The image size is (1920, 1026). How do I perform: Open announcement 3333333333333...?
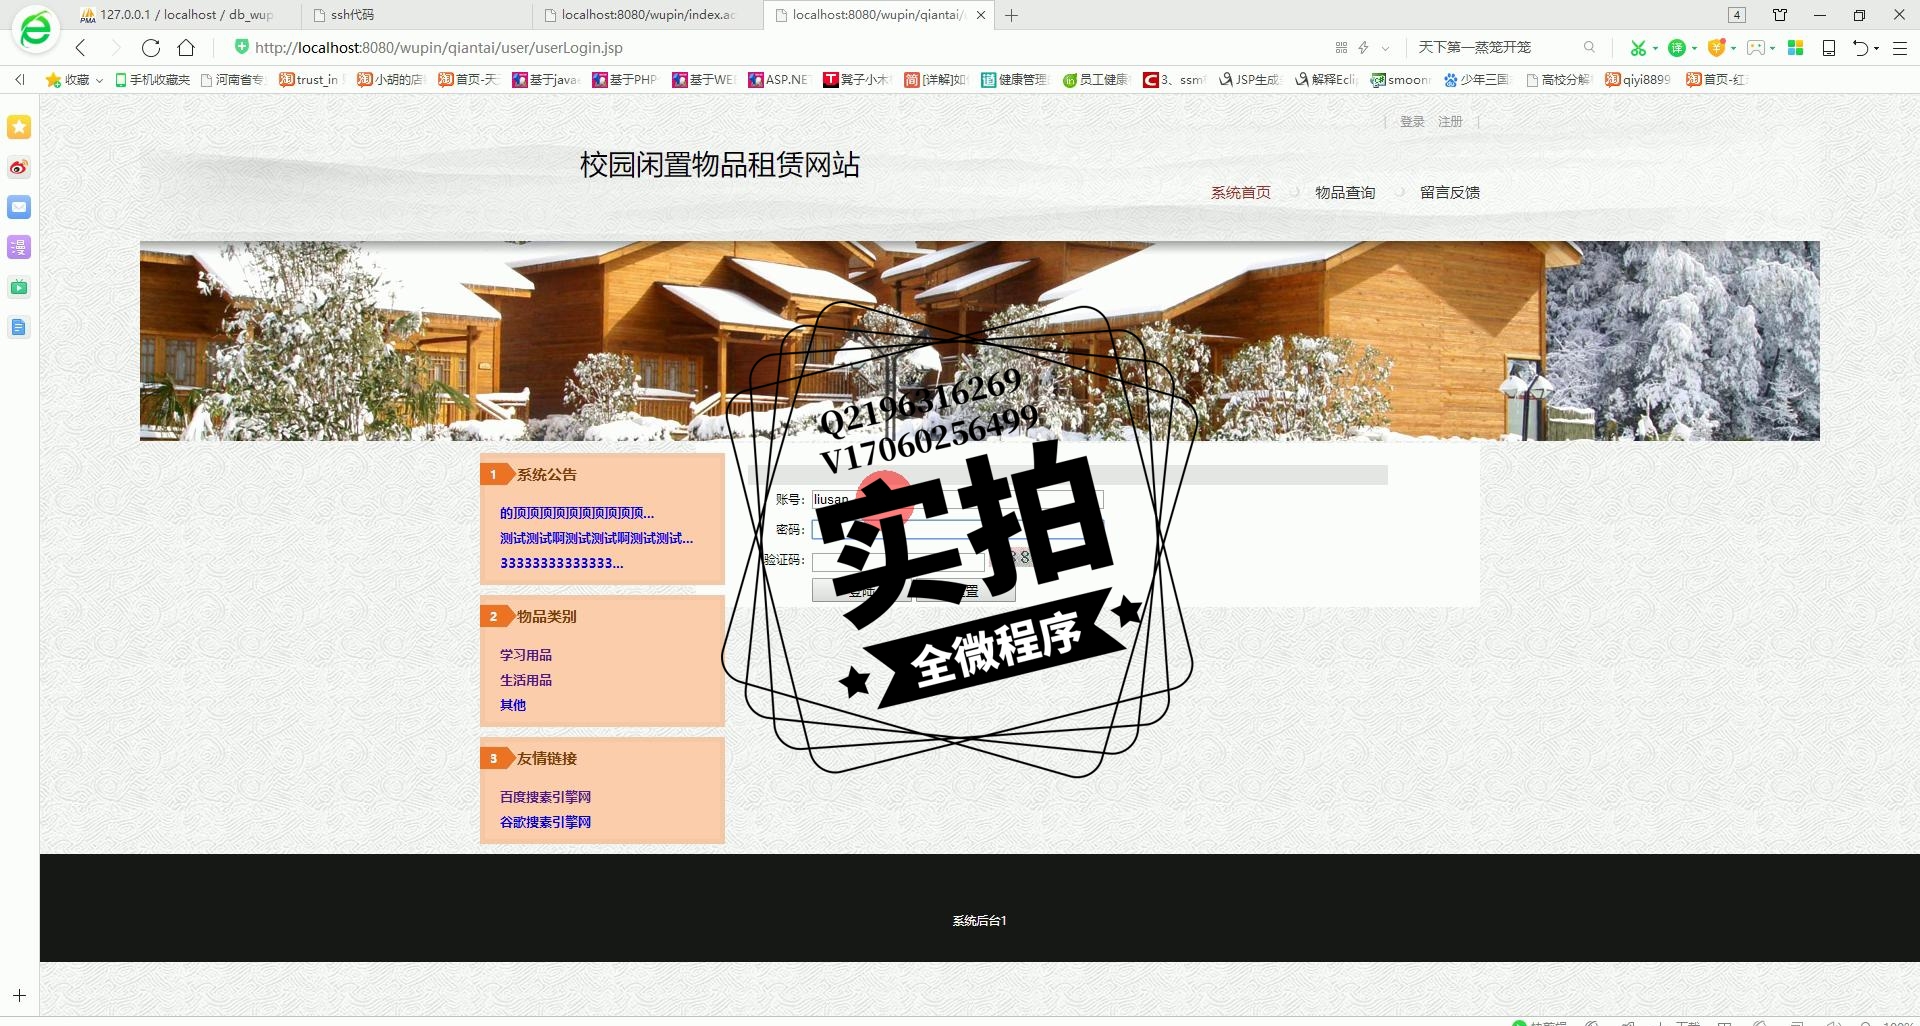[562, 563]
